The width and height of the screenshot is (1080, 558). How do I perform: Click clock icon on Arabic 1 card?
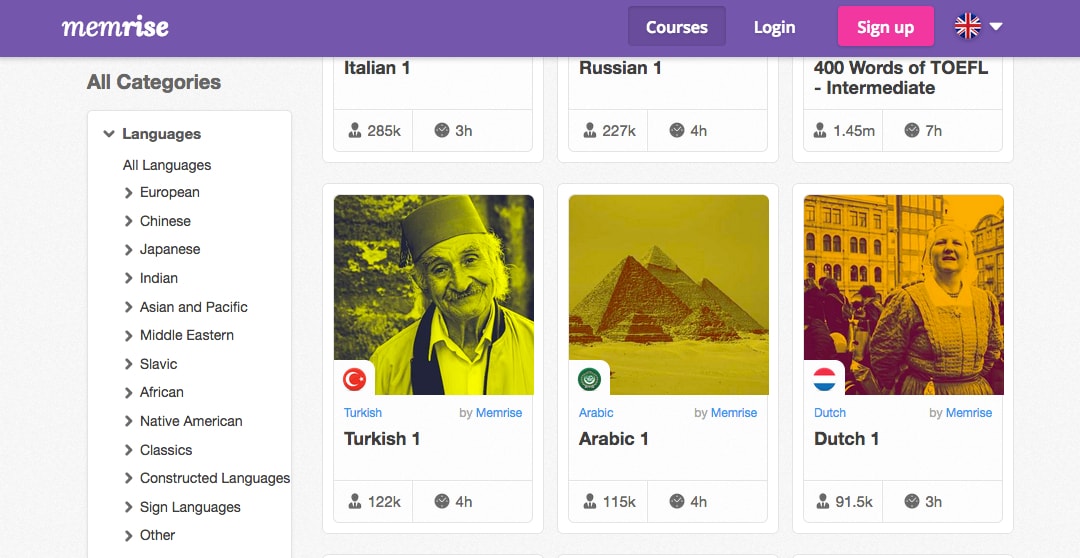[x=677, y=502]
